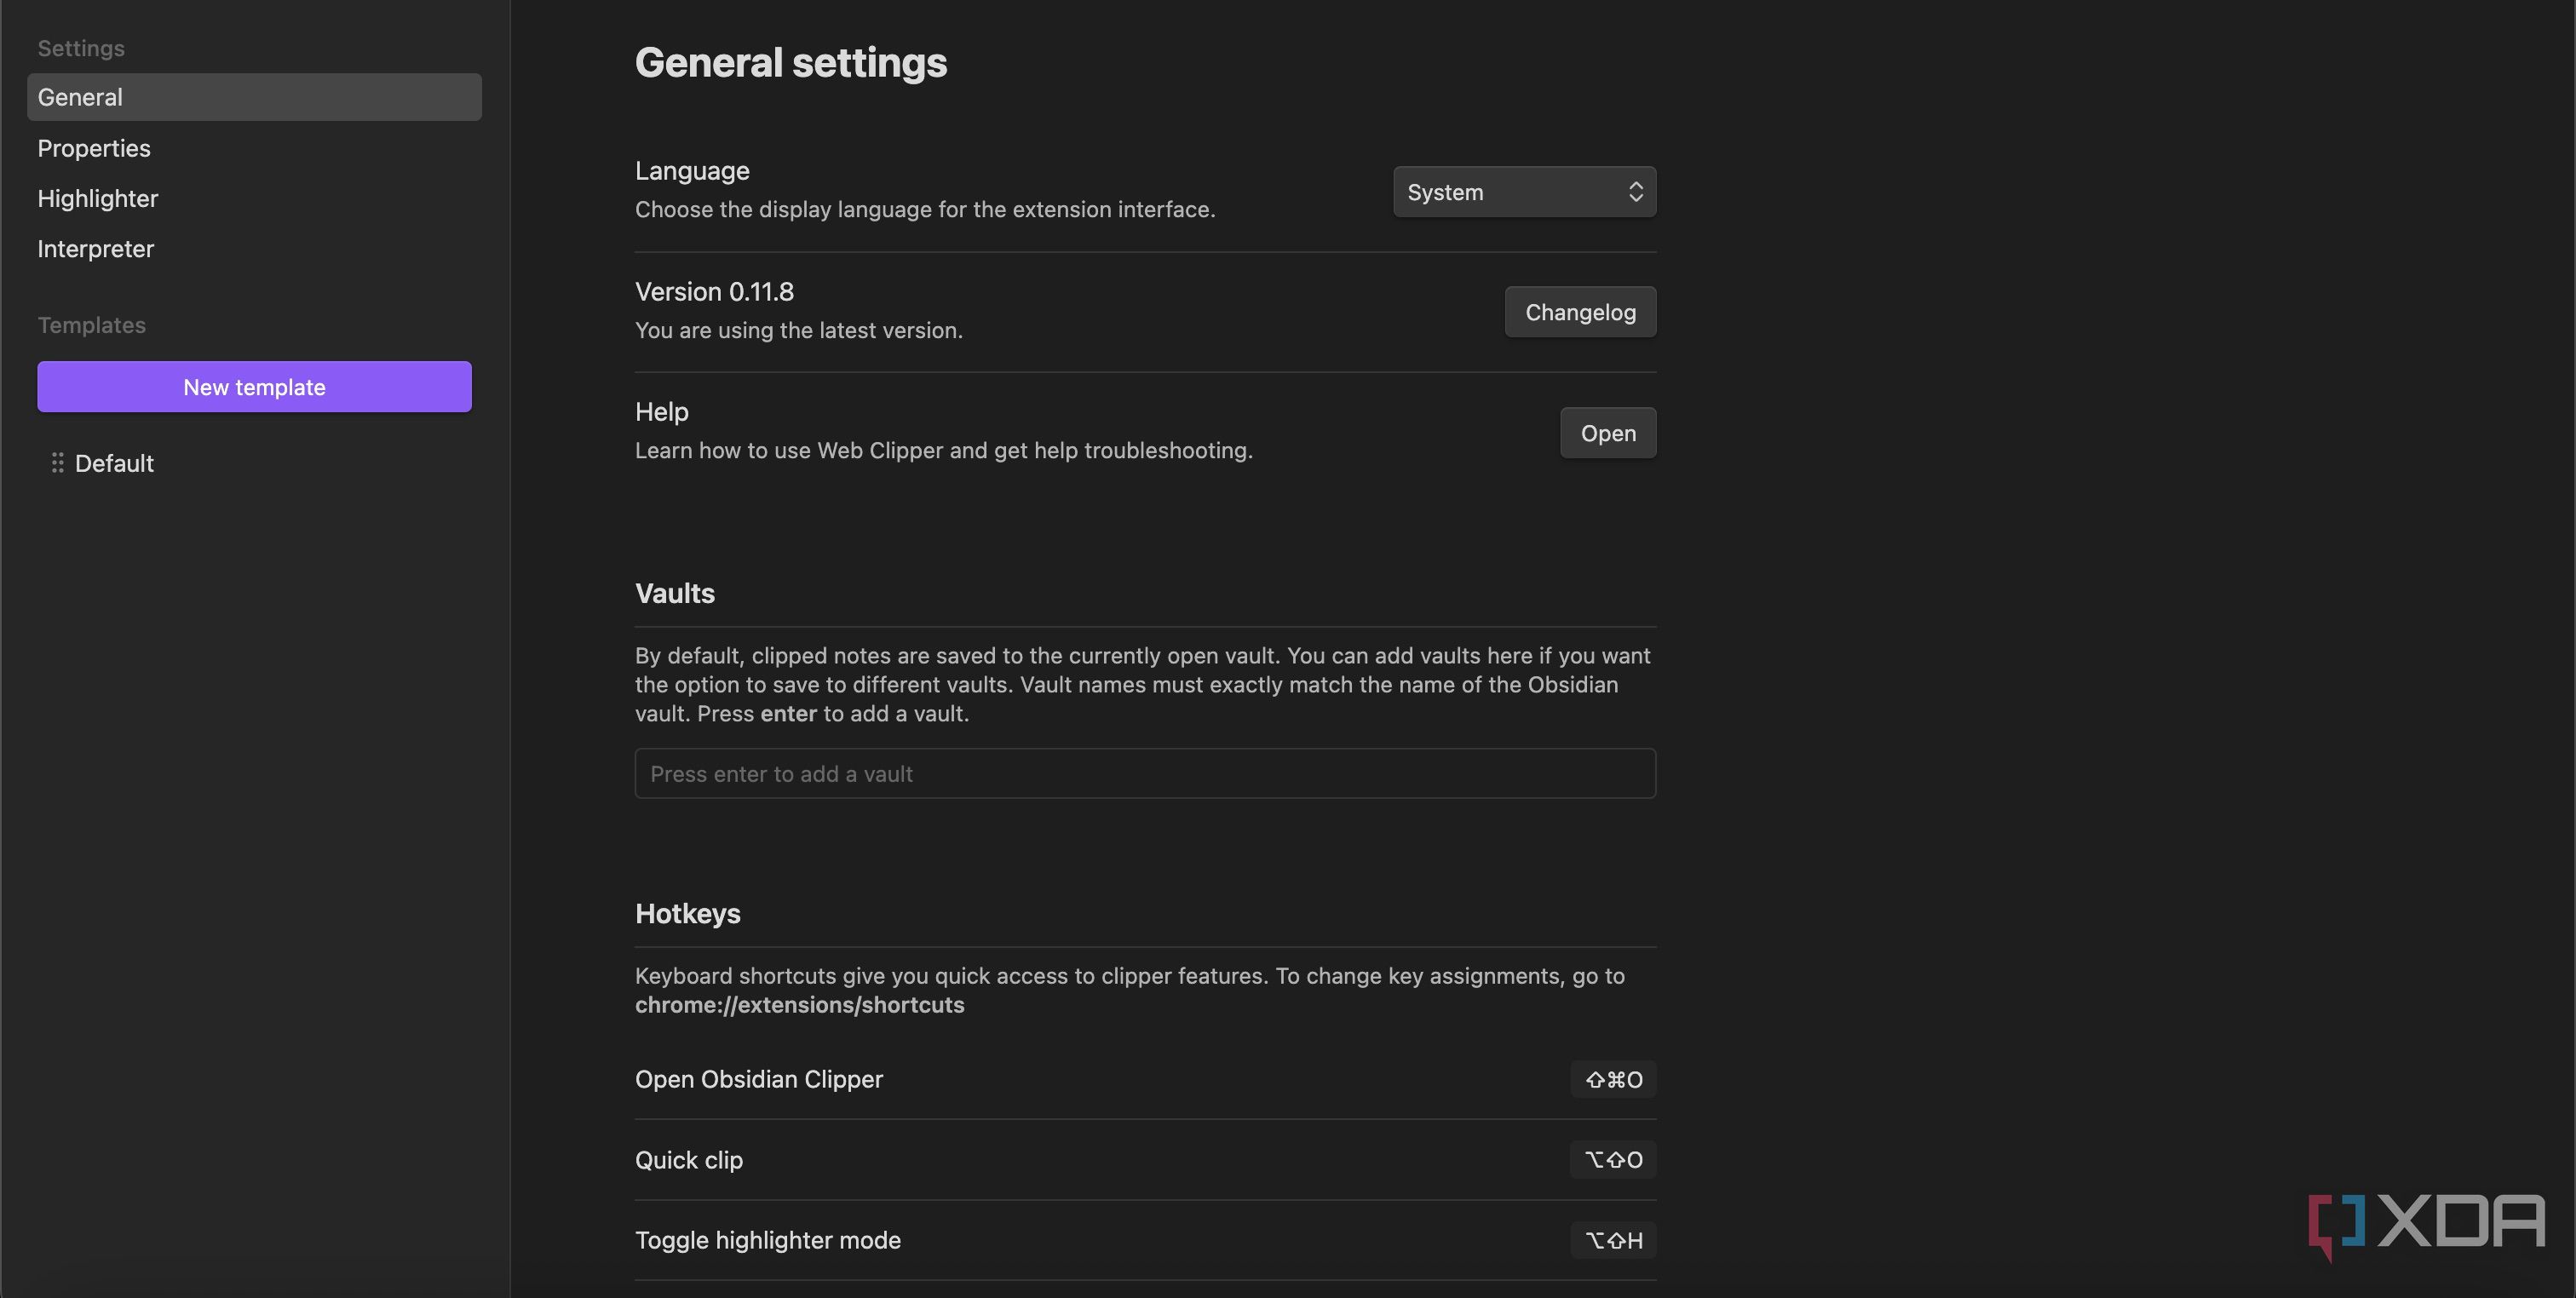Click the Toggle highlighter mode hotkey badge

1613,1240
